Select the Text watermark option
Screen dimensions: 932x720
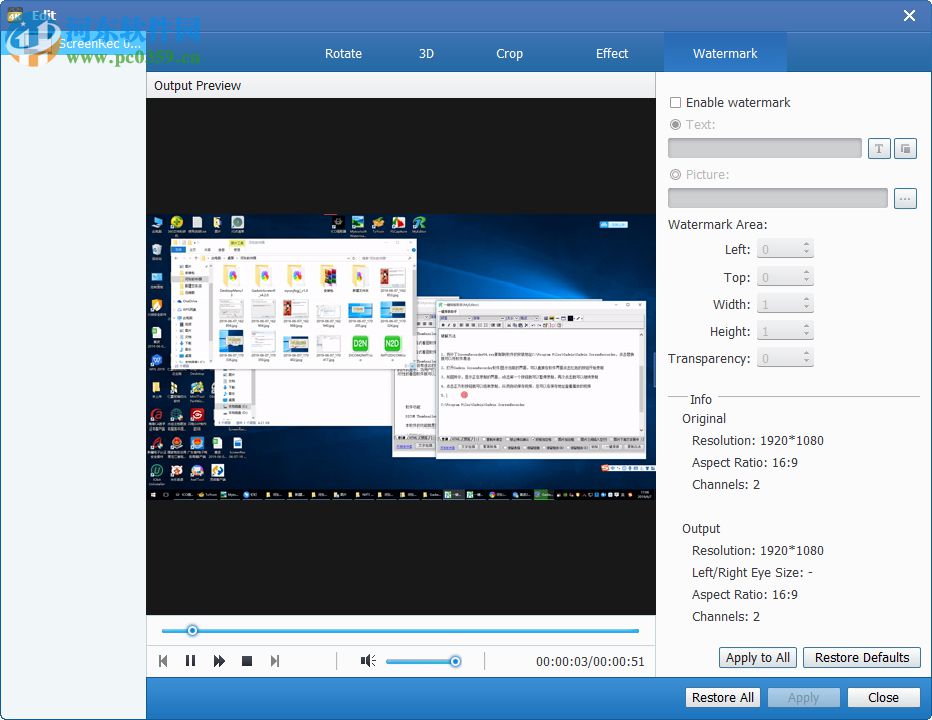click(677, 124)
